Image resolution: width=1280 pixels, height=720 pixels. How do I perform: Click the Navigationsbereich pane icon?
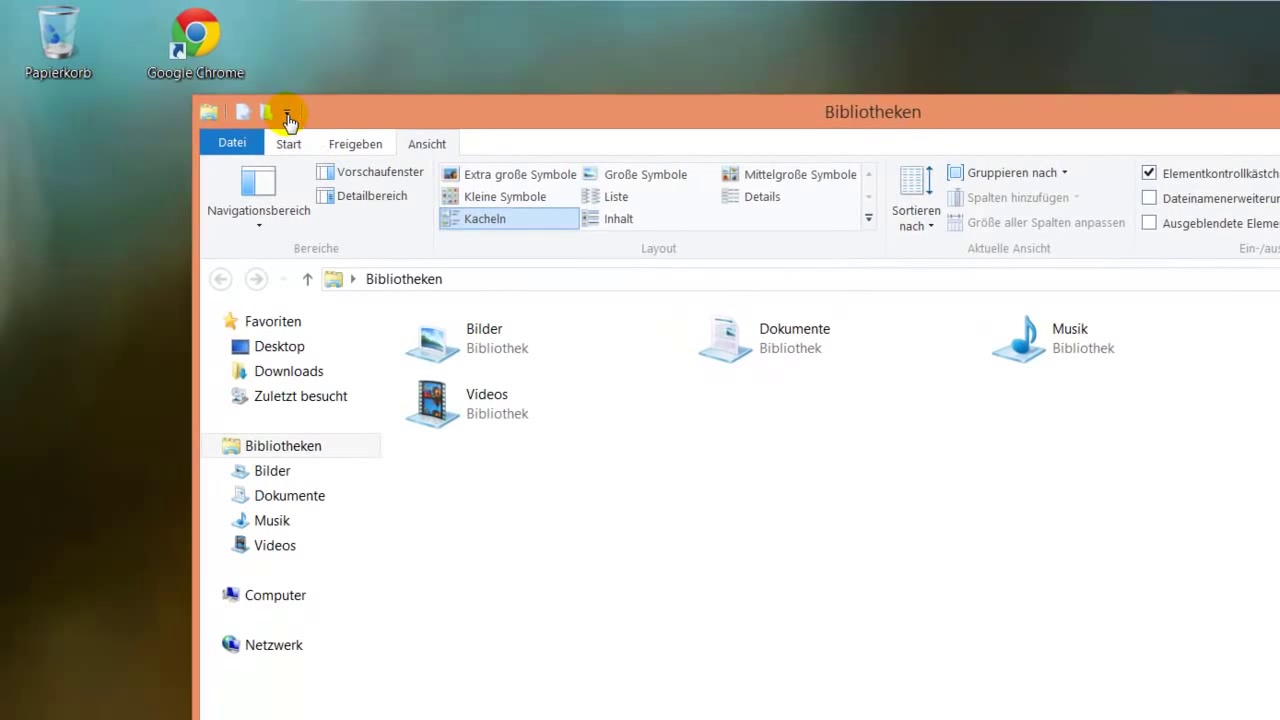point(258,183)
